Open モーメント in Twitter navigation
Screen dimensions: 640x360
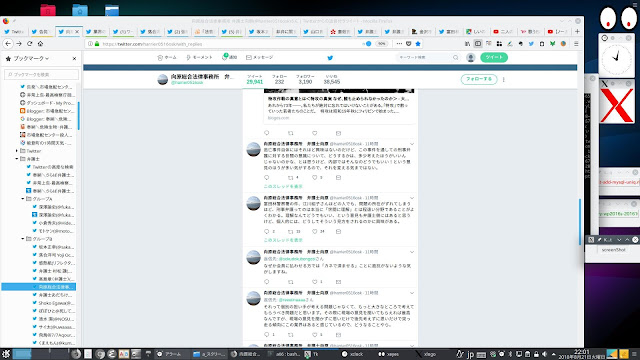[x=199, y=58]
